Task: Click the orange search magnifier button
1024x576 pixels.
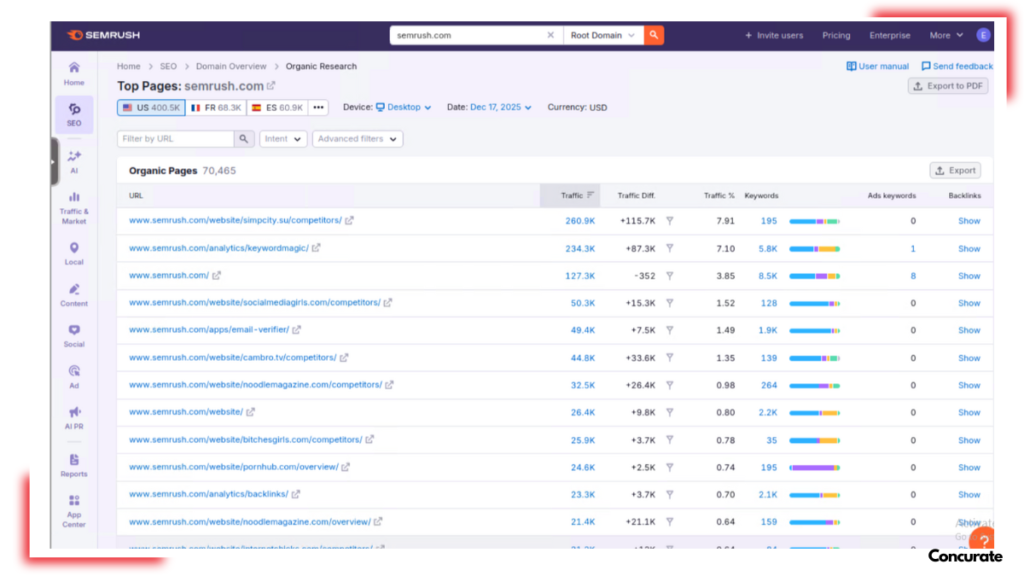Action: pos(653,35)
